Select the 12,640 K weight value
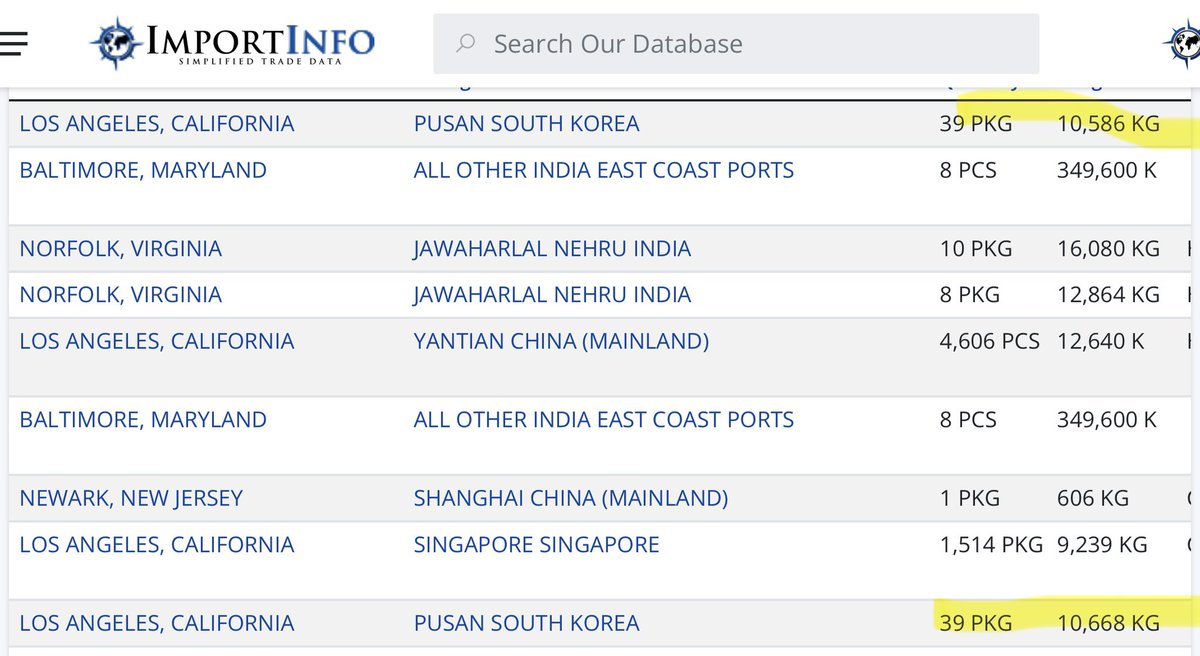Screen dimensions: 1200x656 [x=1101, y=342]
